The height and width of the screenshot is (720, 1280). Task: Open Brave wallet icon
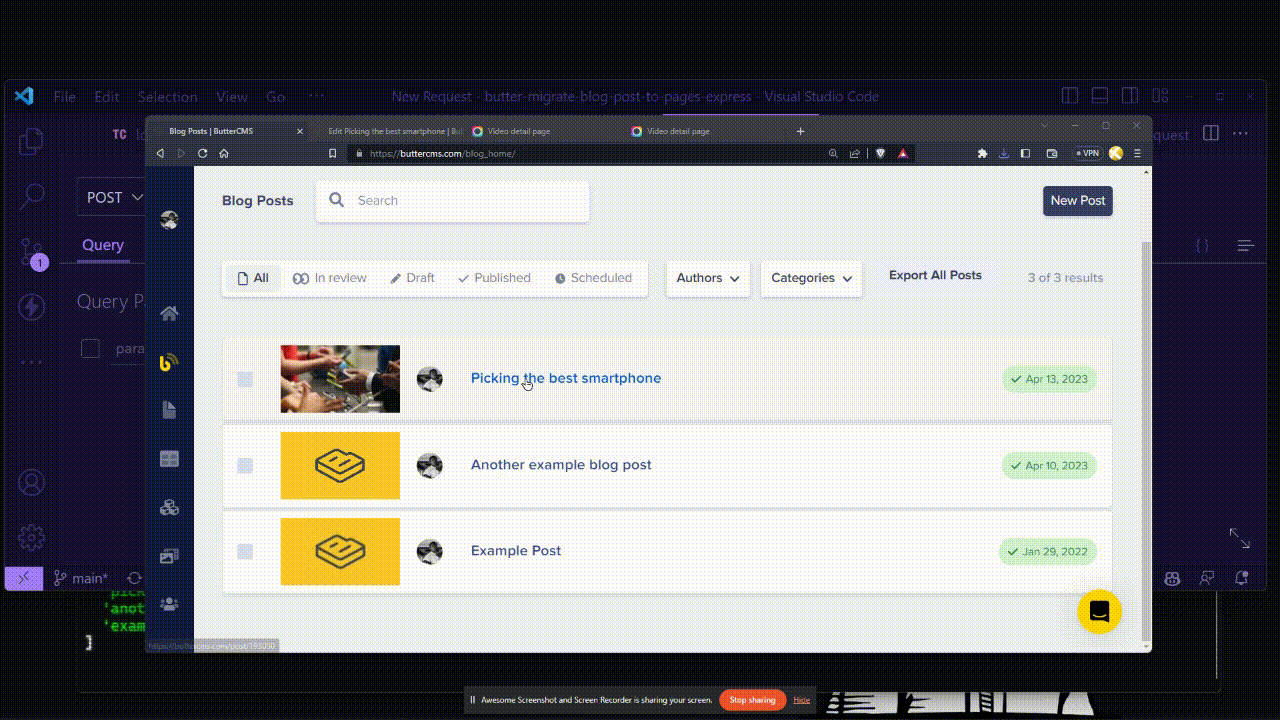point(1051,153)
